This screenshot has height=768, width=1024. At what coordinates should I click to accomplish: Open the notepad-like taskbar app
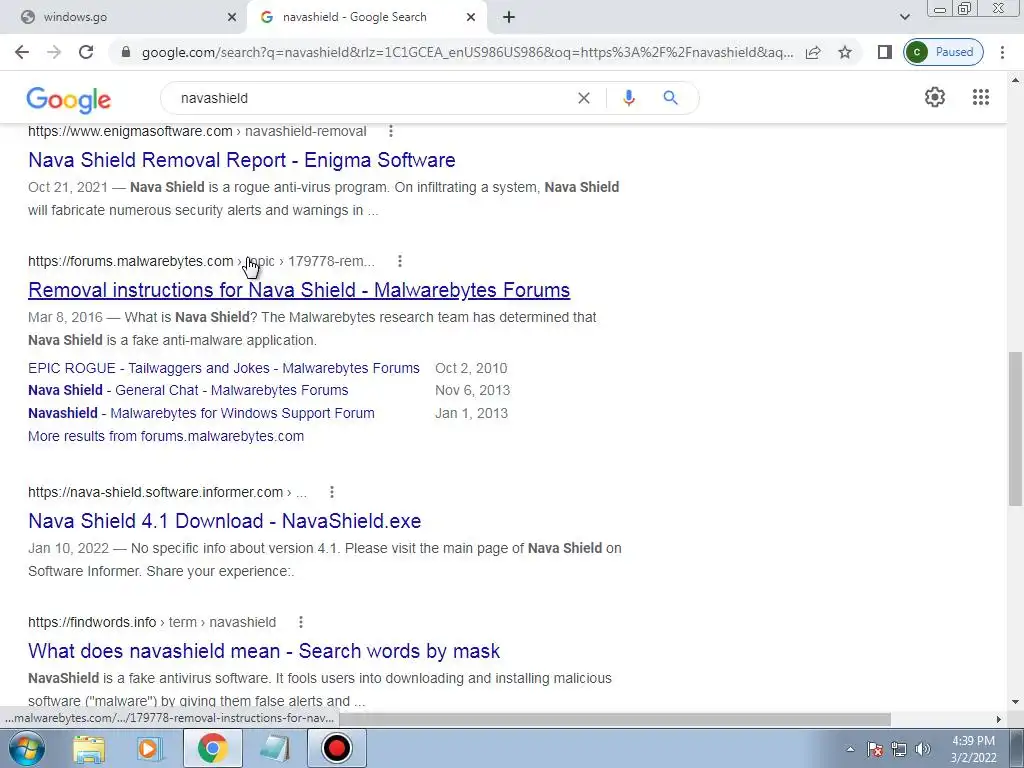point(274,748)
